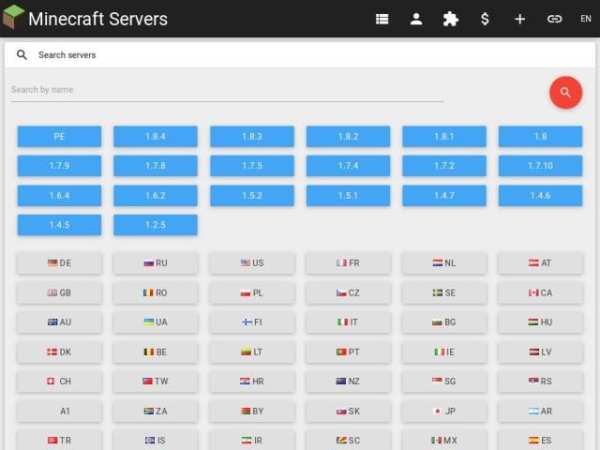Click the dollar sign icon
The image size is (600, 450).
click(x=485, y=19)
